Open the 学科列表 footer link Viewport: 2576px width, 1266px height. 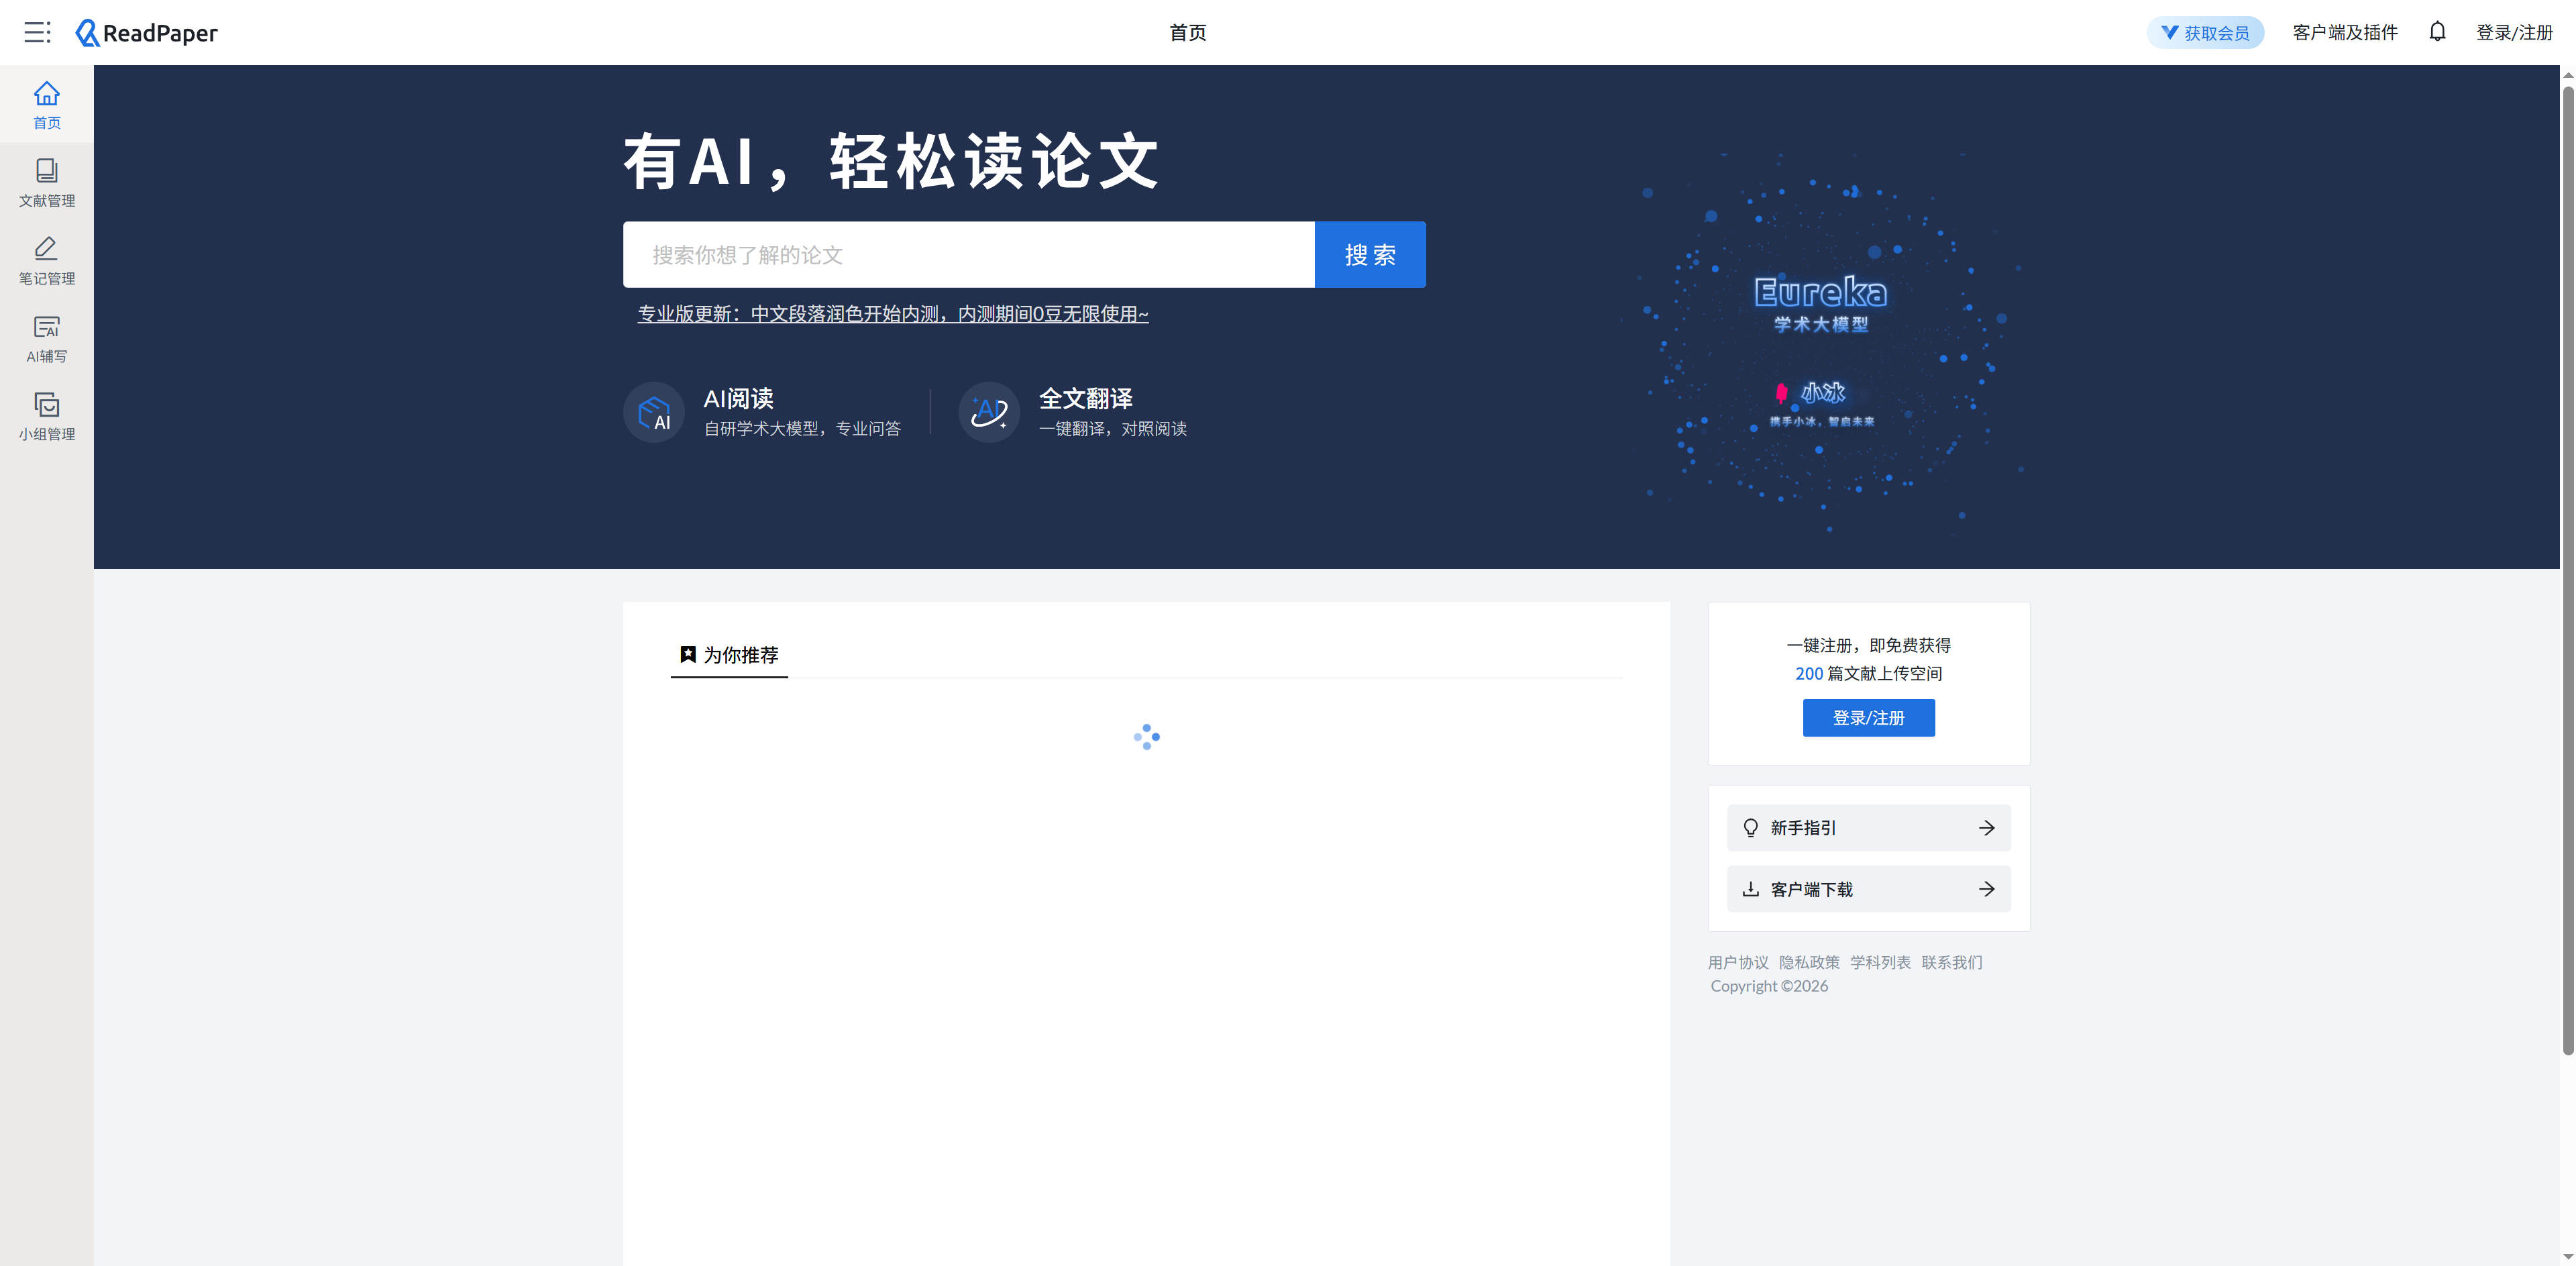1880,962
